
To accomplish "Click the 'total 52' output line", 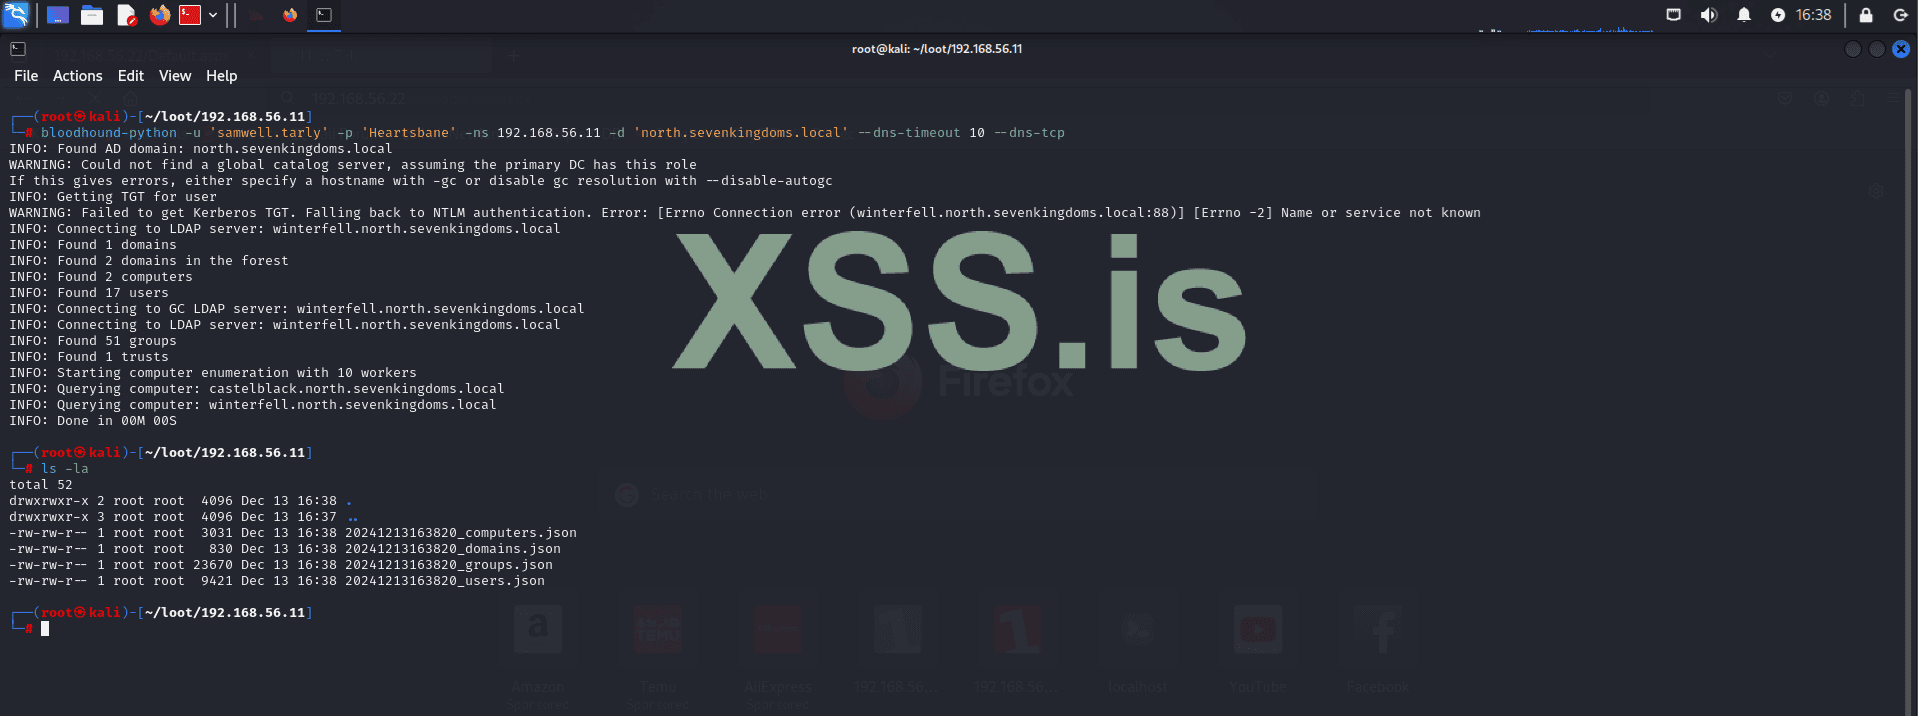I will [41, 485].
